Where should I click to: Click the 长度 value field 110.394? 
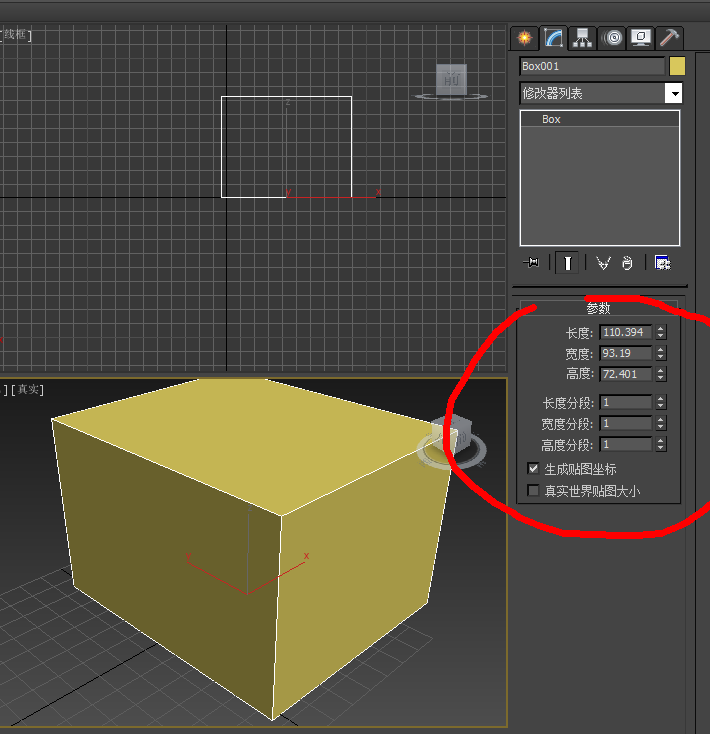(x=625, y=332)
